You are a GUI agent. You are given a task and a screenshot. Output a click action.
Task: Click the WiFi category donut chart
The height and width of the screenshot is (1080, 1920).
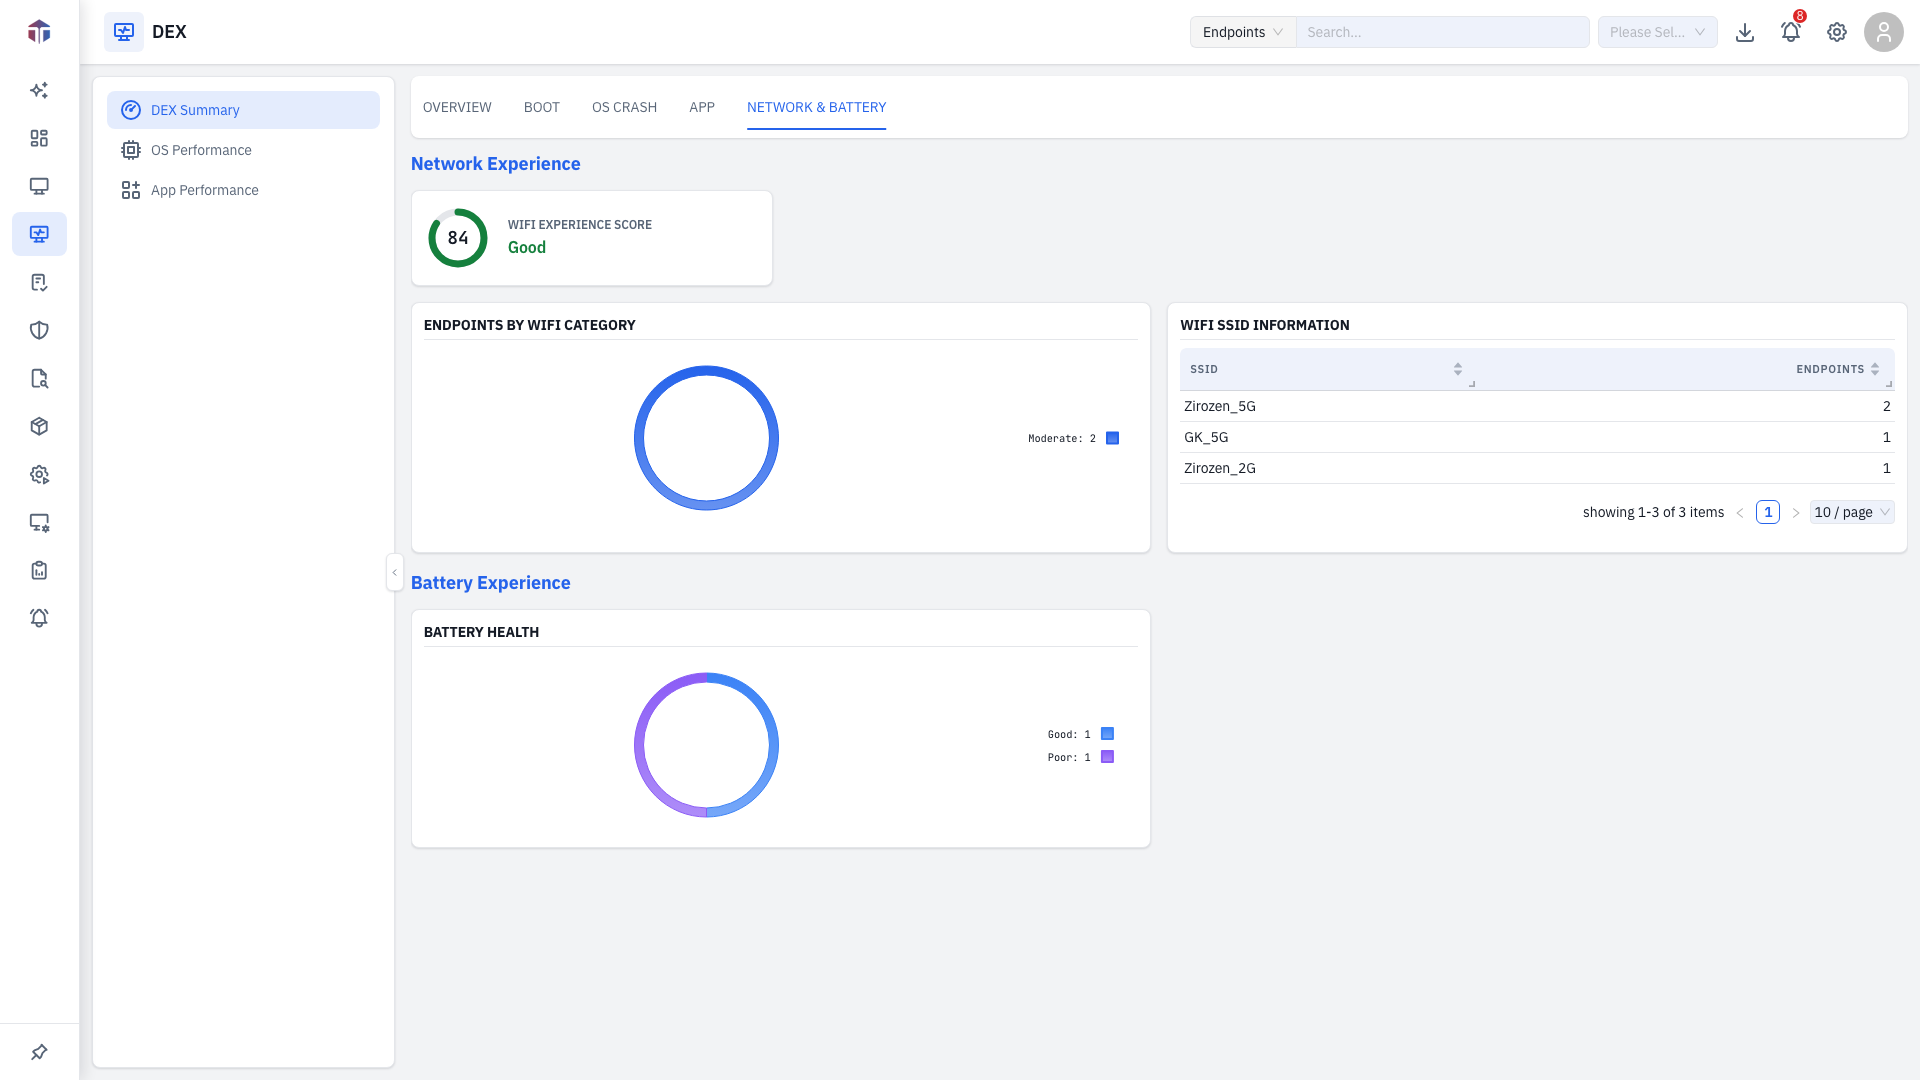click(706, 438)
